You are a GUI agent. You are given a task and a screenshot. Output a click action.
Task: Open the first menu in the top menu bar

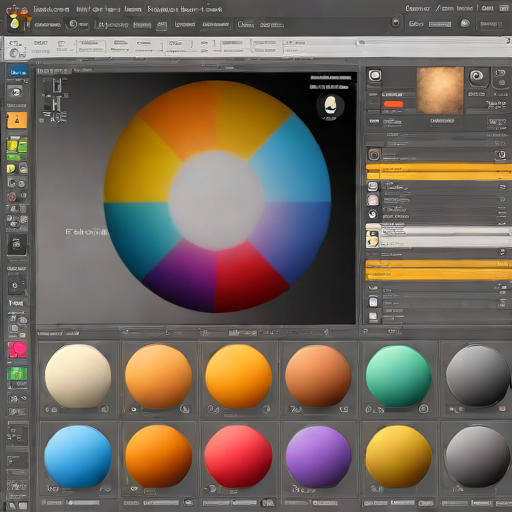[51, 9]
